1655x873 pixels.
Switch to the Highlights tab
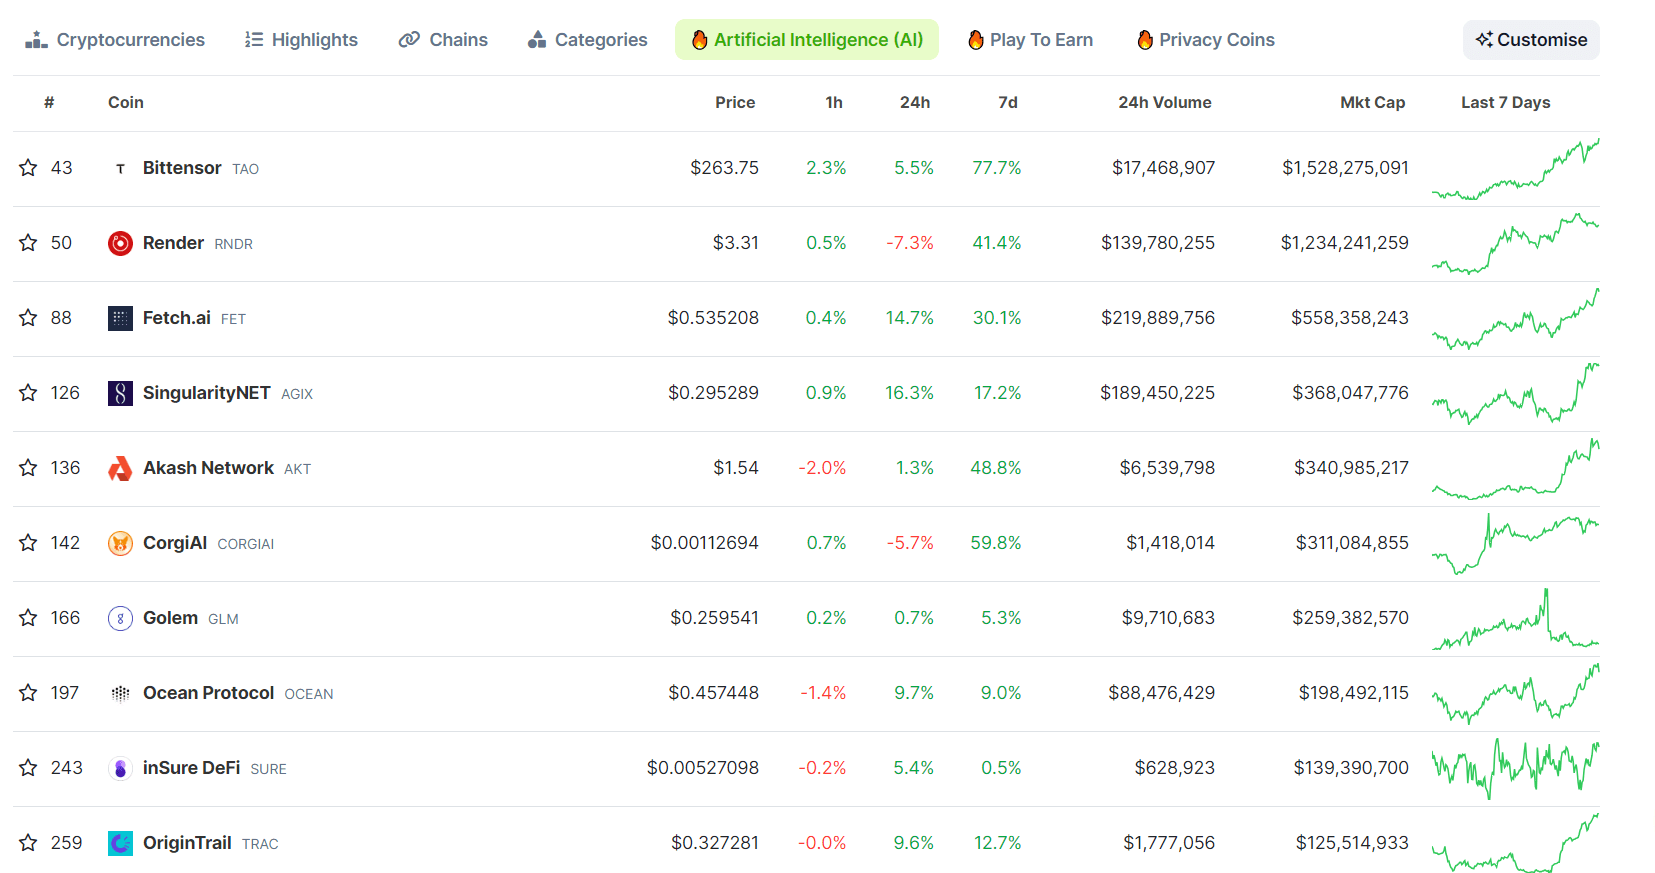pos(301,40)
